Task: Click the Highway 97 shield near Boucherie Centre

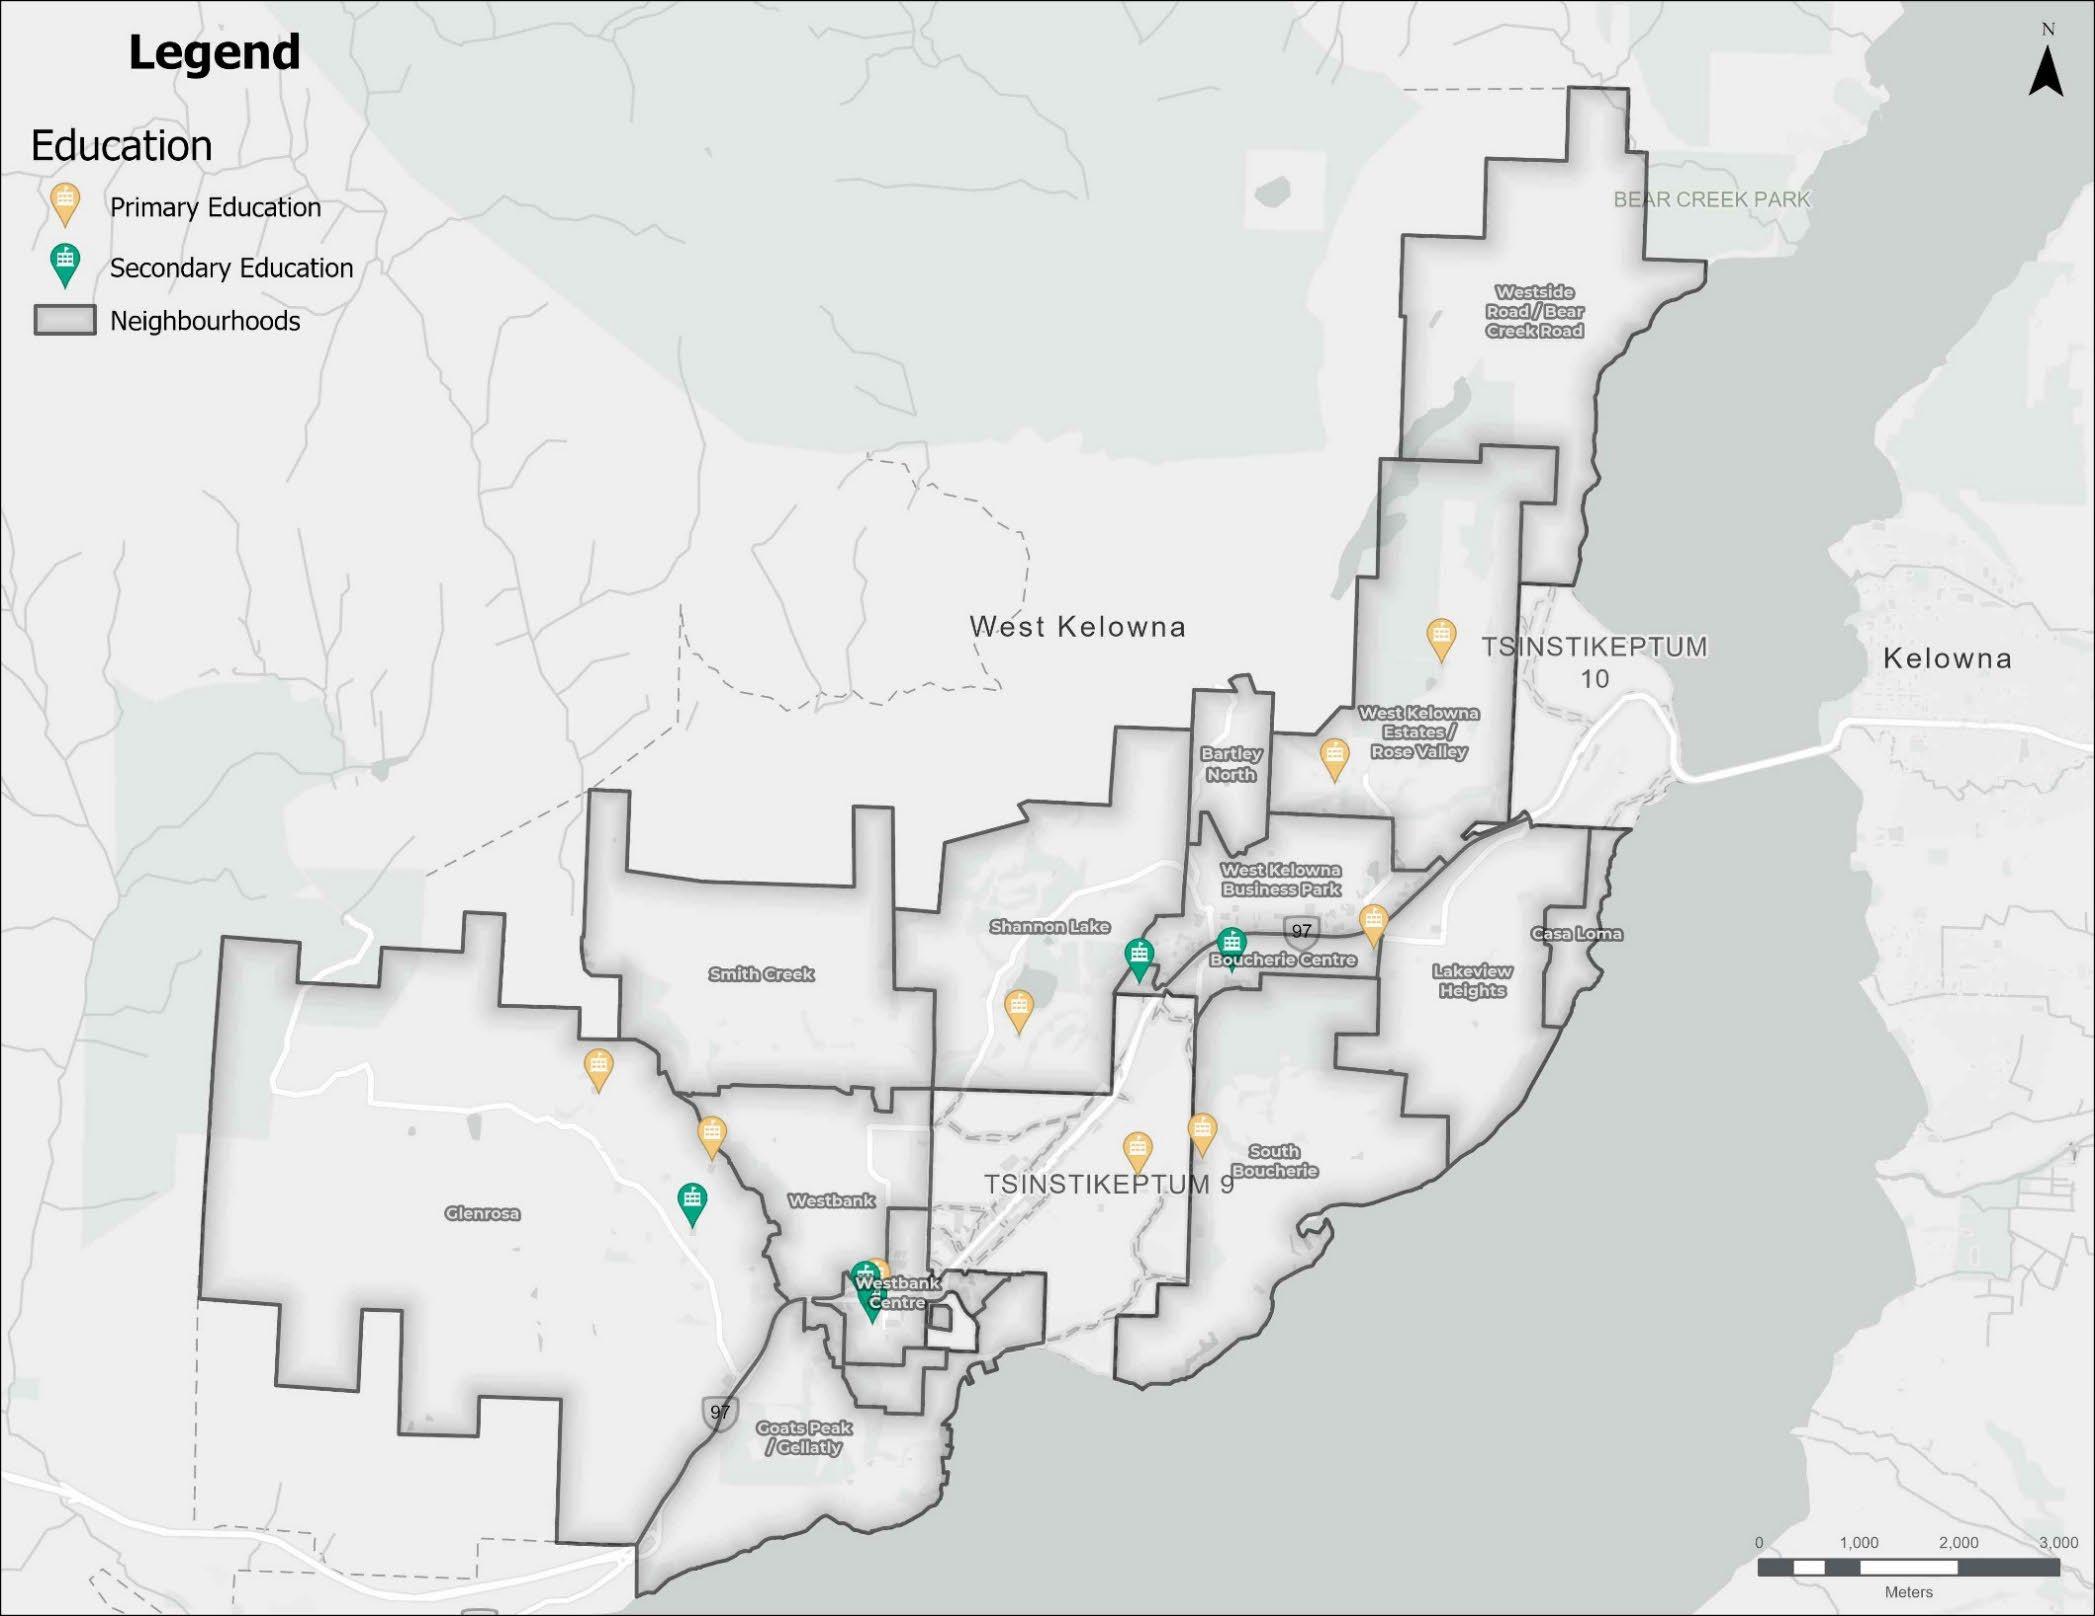Action: (1301, 932)
